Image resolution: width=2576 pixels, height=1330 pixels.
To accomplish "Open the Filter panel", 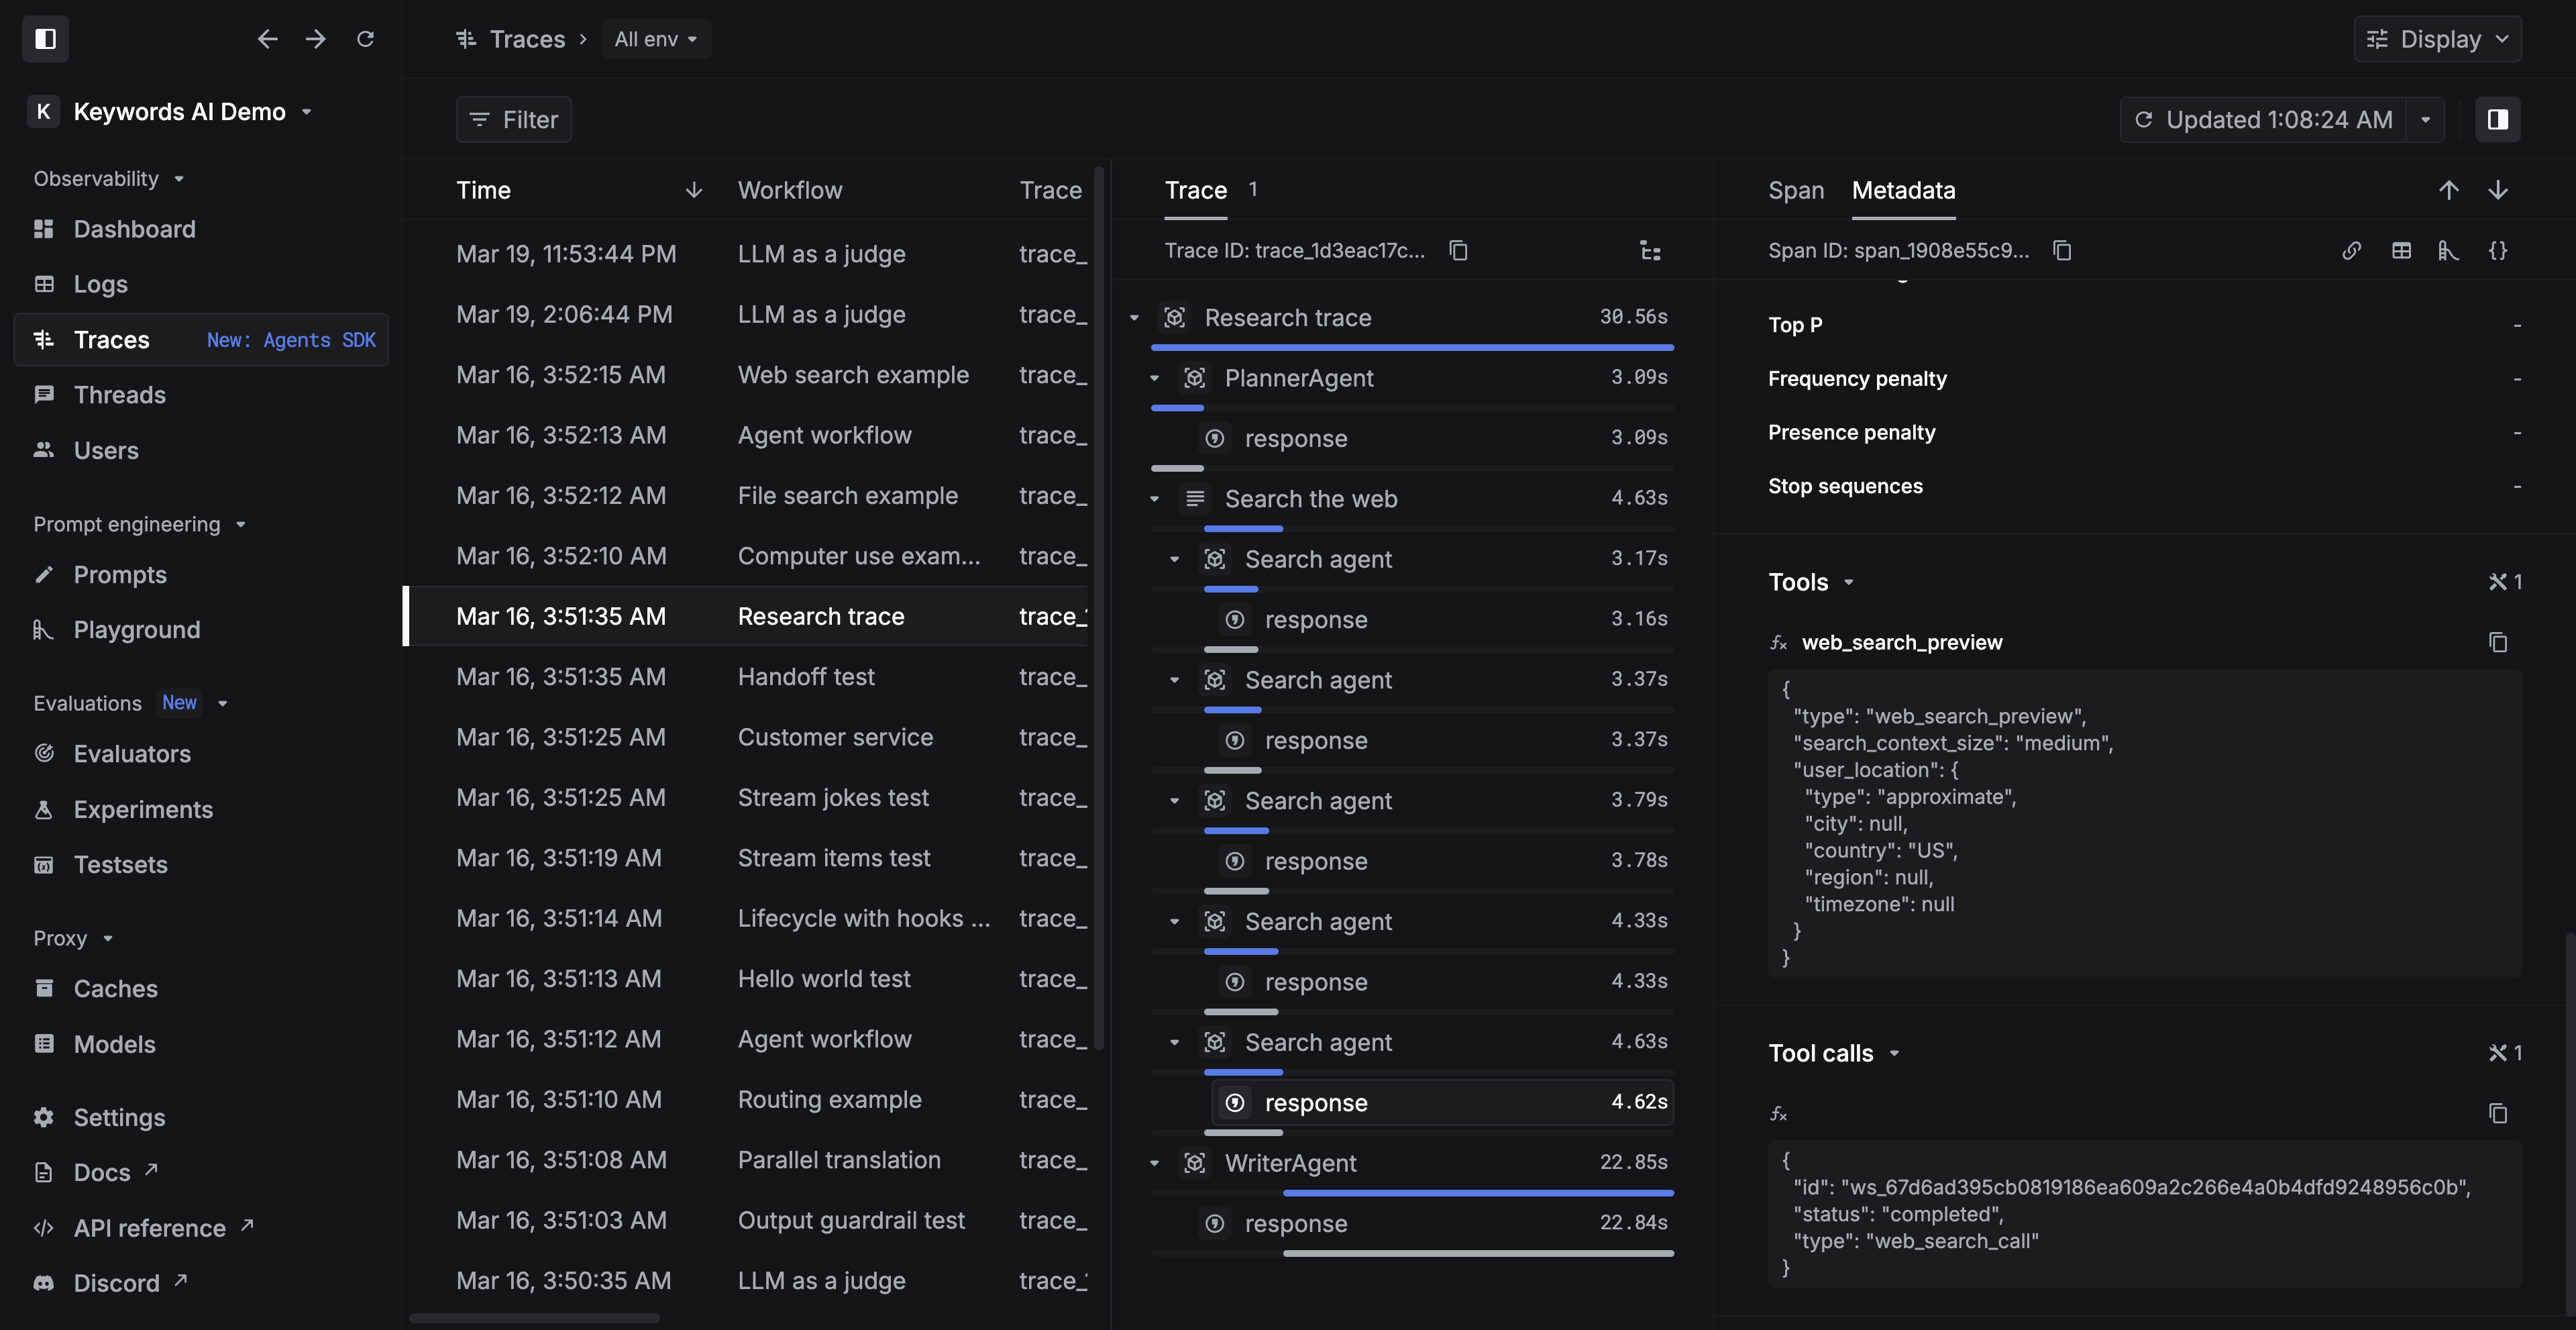I will pyautogui.click(x=513, y=119).
